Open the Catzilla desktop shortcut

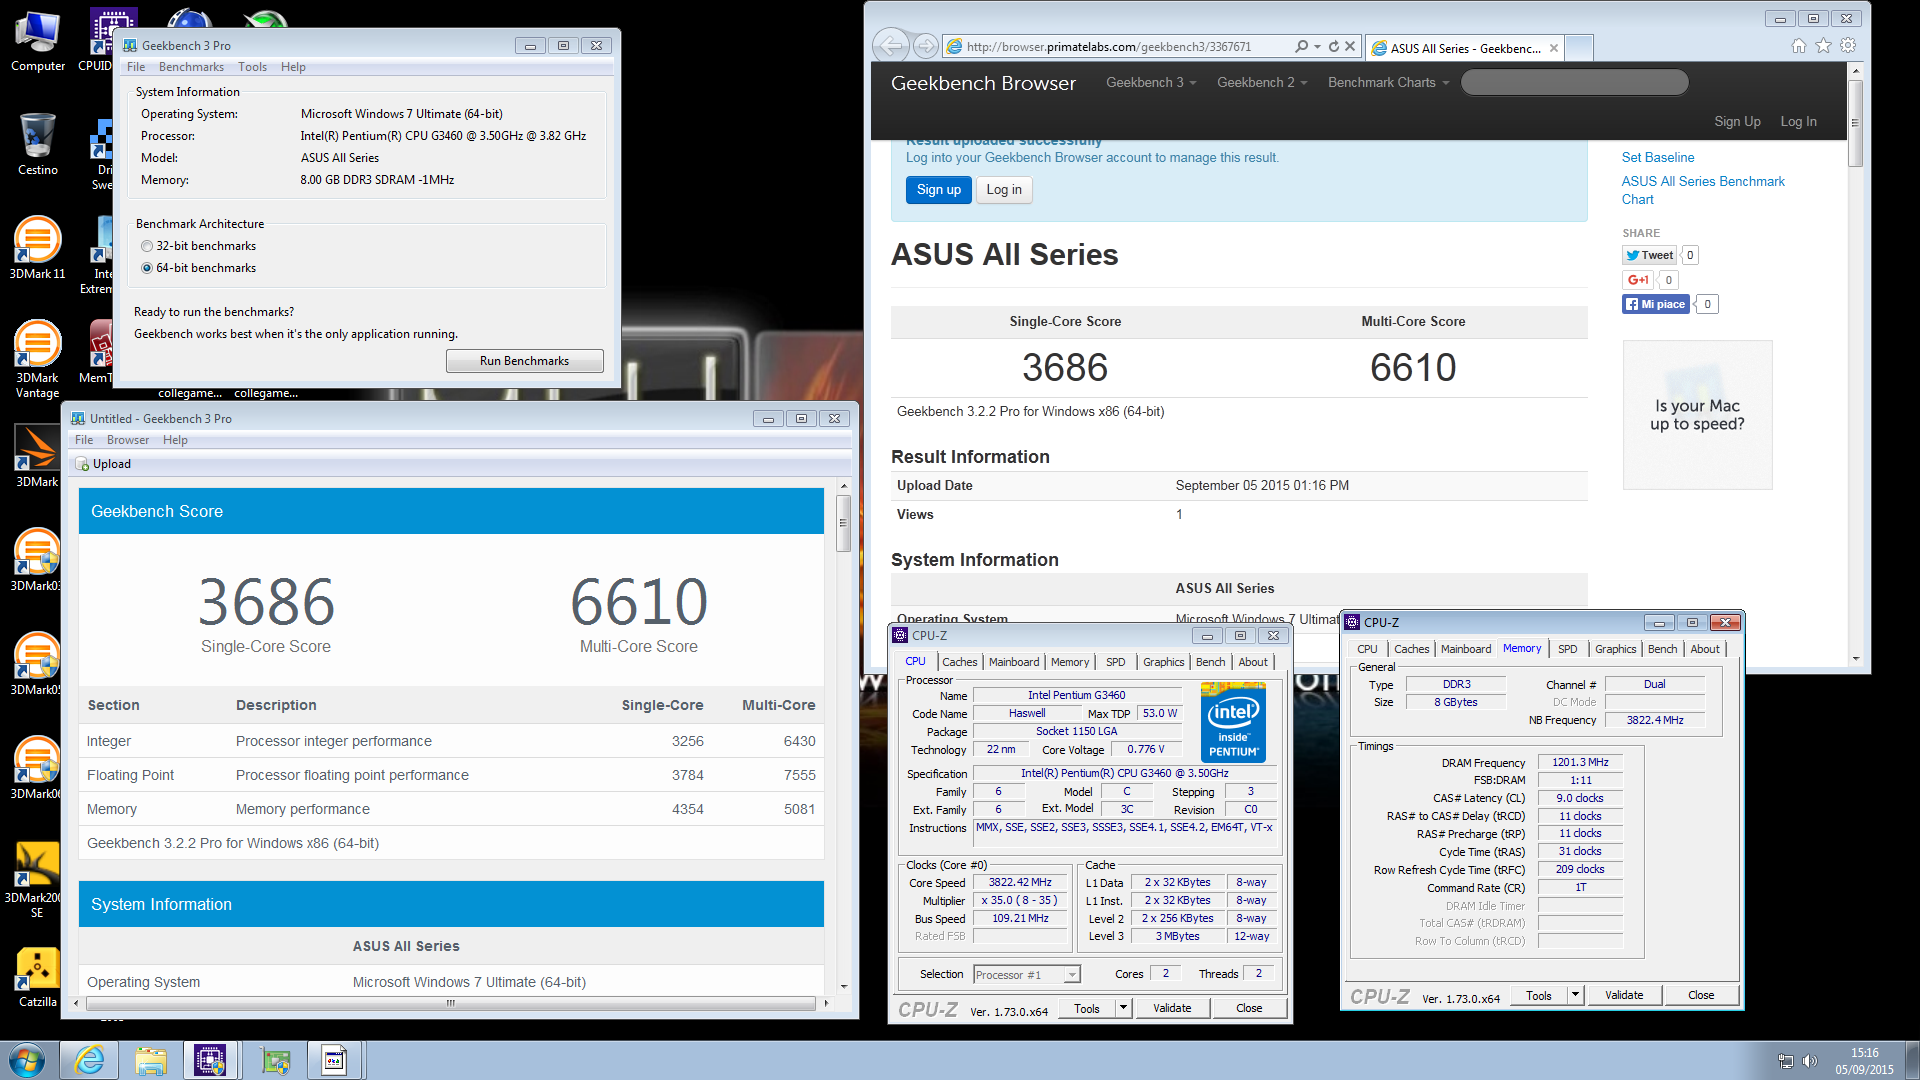(x=38, y=976)
